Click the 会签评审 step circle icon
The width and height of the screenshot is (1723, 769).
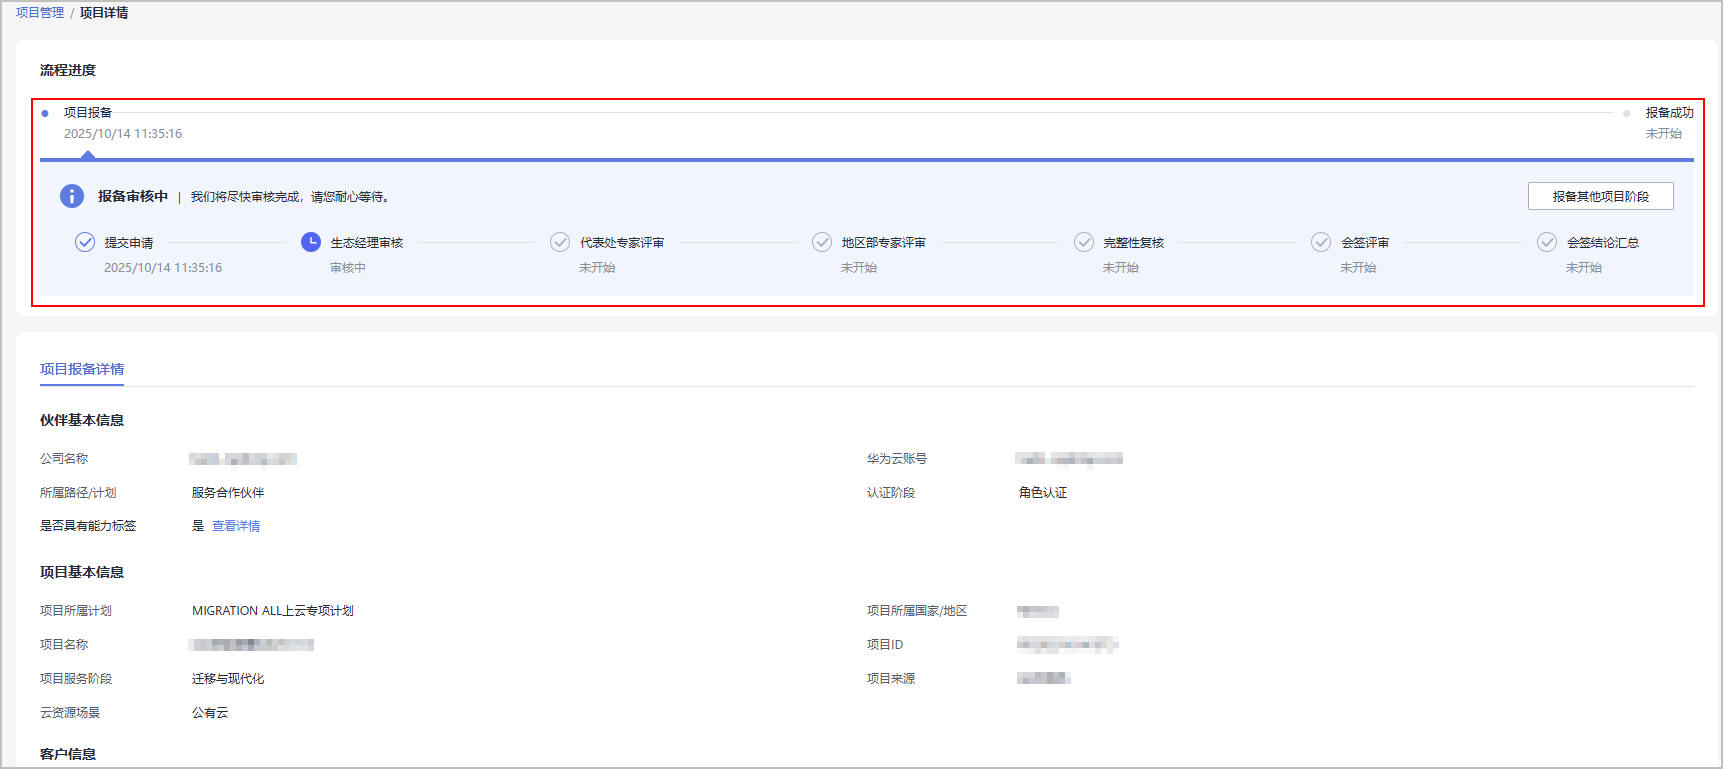[x=1321, y=242]
